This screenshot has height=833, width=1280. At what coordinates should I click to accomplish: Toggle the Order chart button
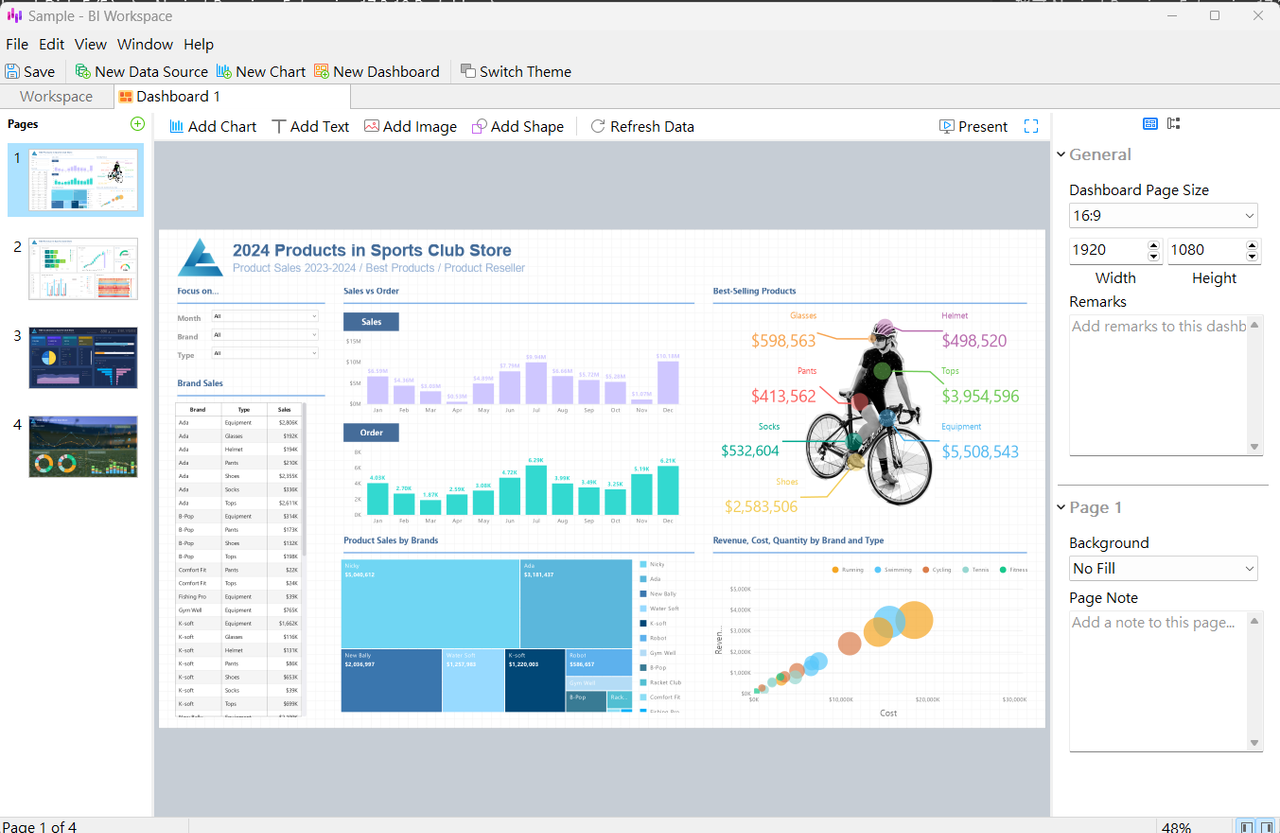point(371,432)
